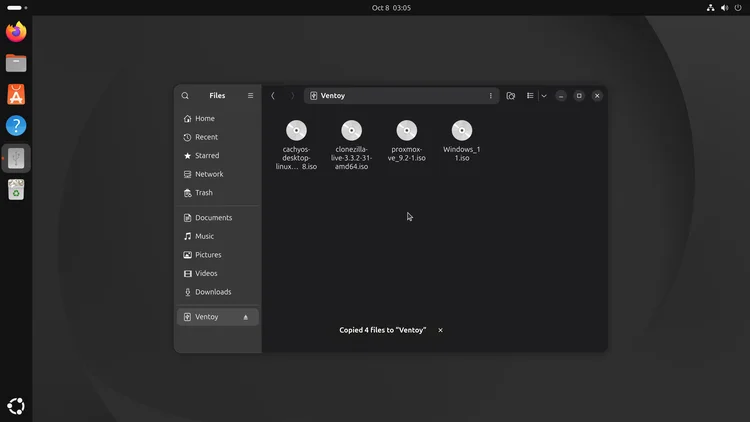750x422 pixels.
Task: Open Files app from the dock
Action: pos(16,63)
